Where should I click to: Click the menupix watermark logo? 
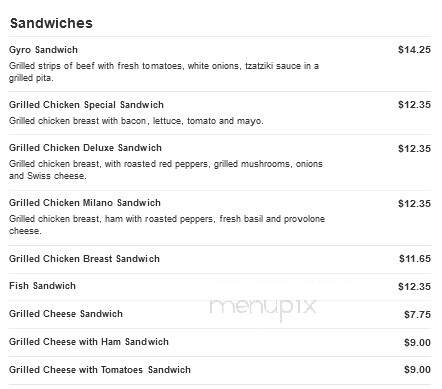pyautogui.click(x=262, y=308)
